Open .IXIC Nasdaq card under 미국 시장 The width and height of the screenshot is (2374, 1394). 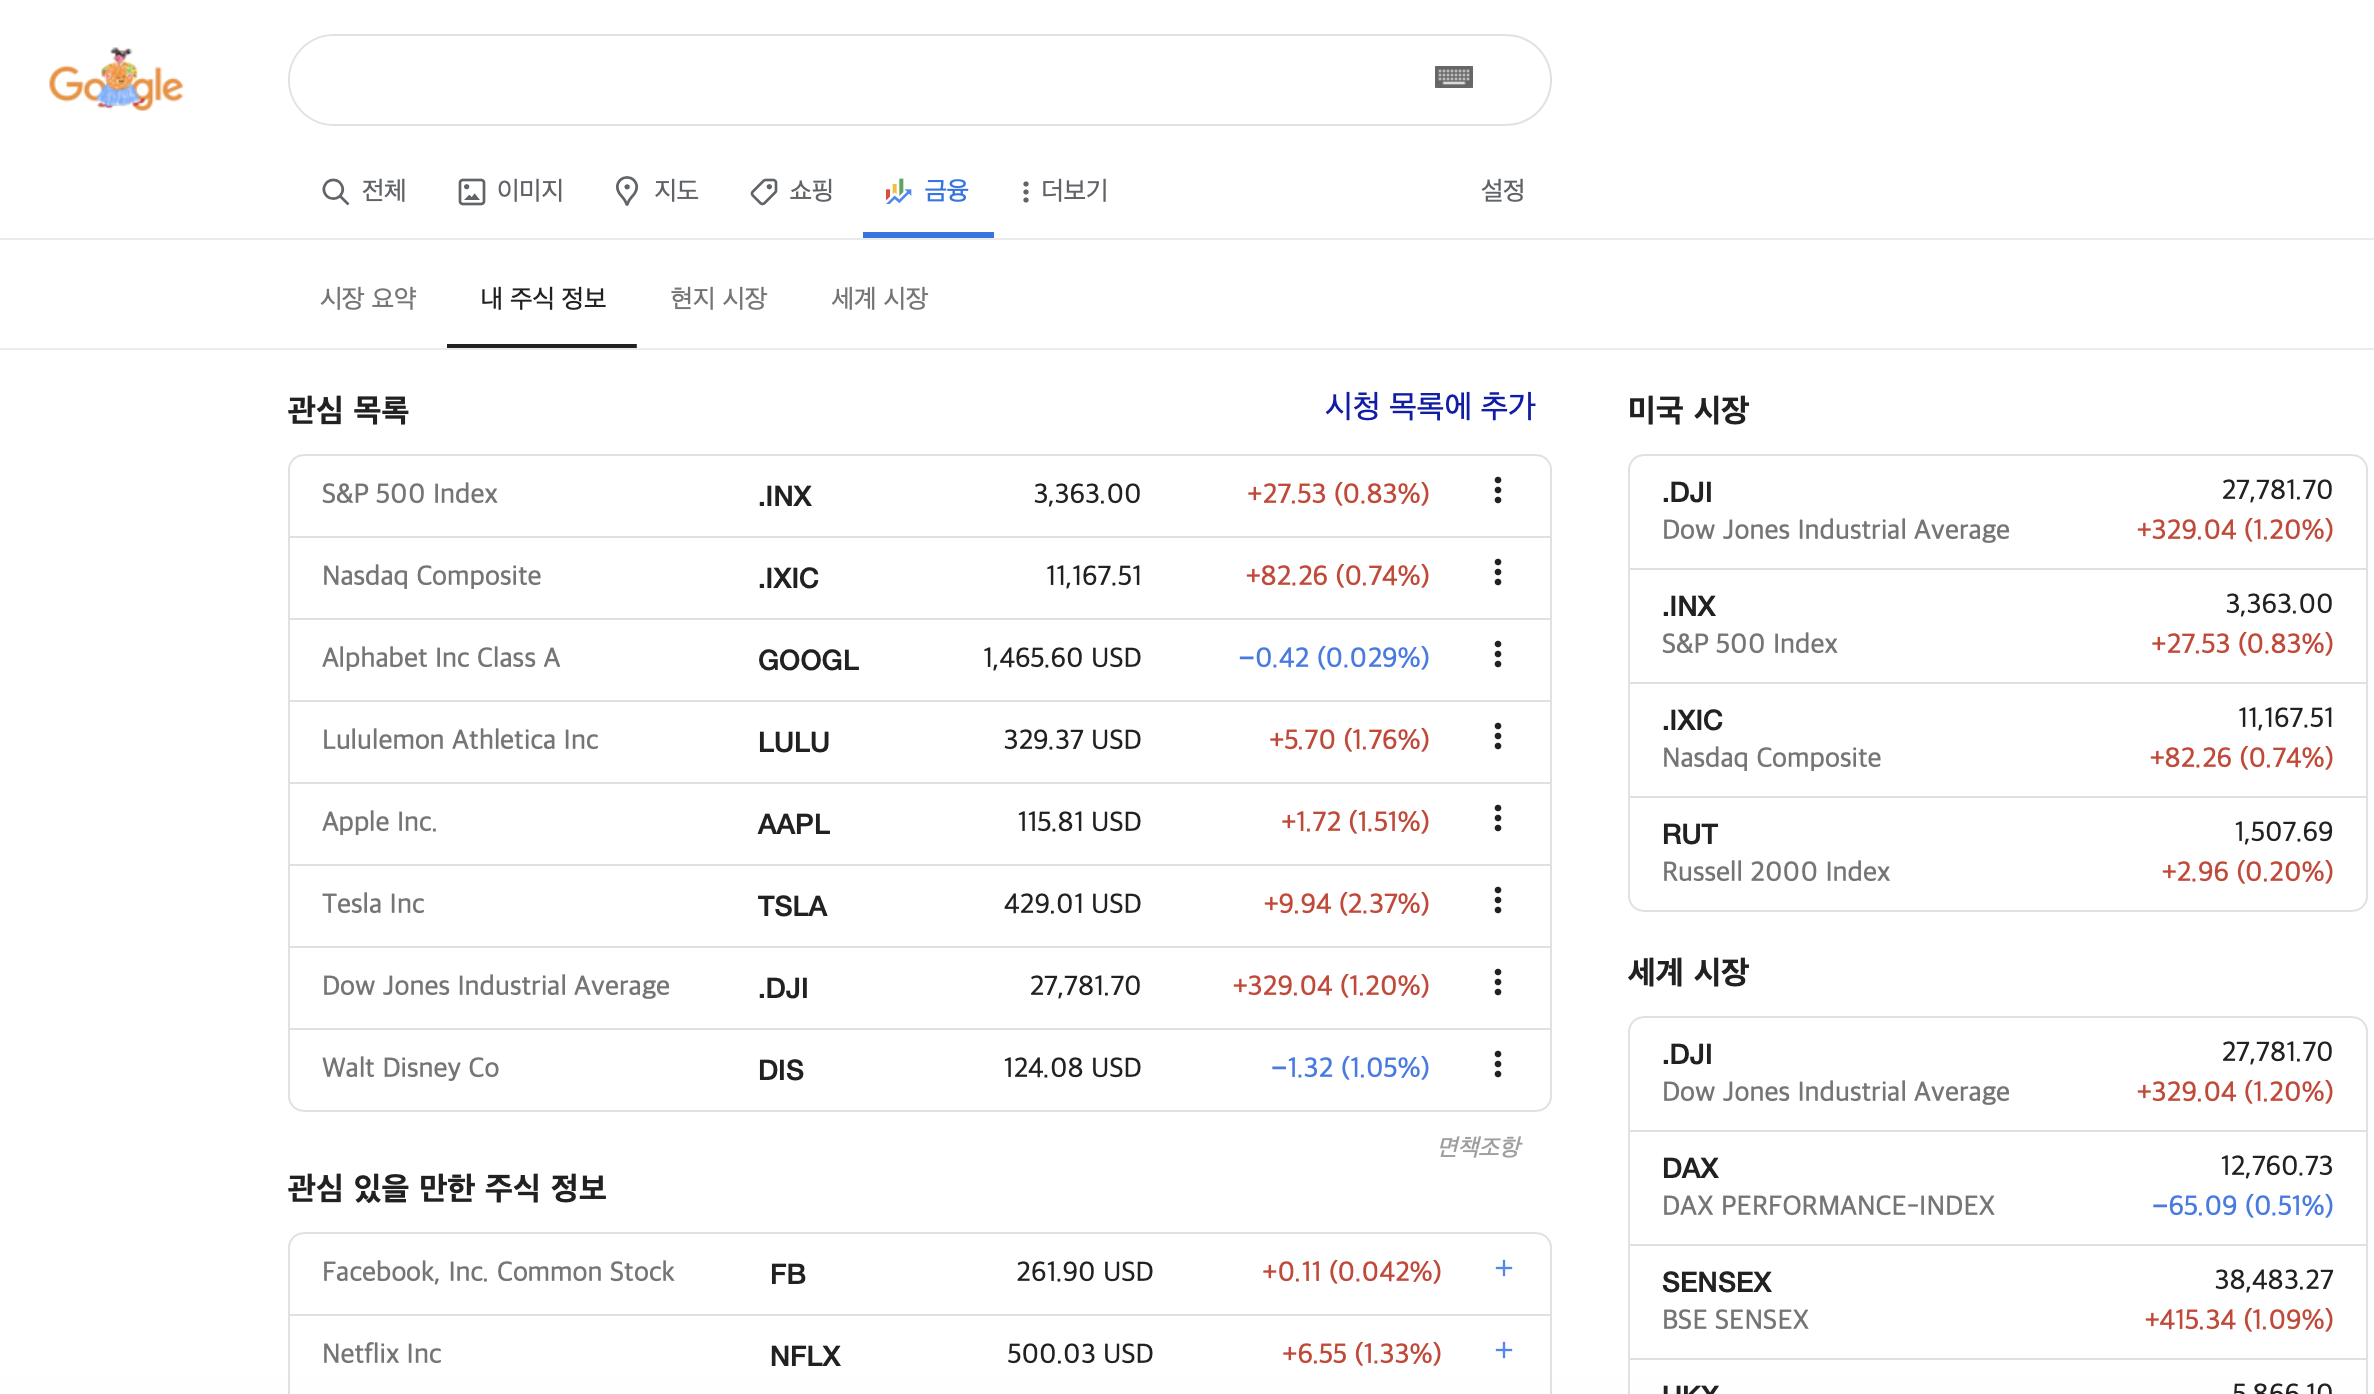coord(1997,740)
